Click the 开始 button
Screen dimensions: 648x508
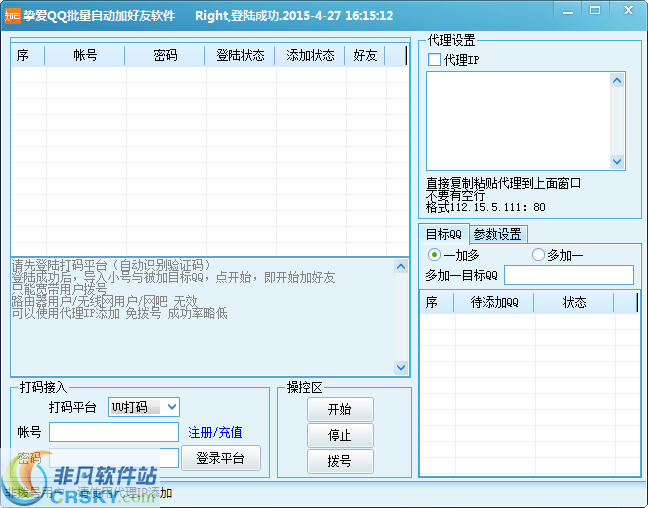click(340, 409)
